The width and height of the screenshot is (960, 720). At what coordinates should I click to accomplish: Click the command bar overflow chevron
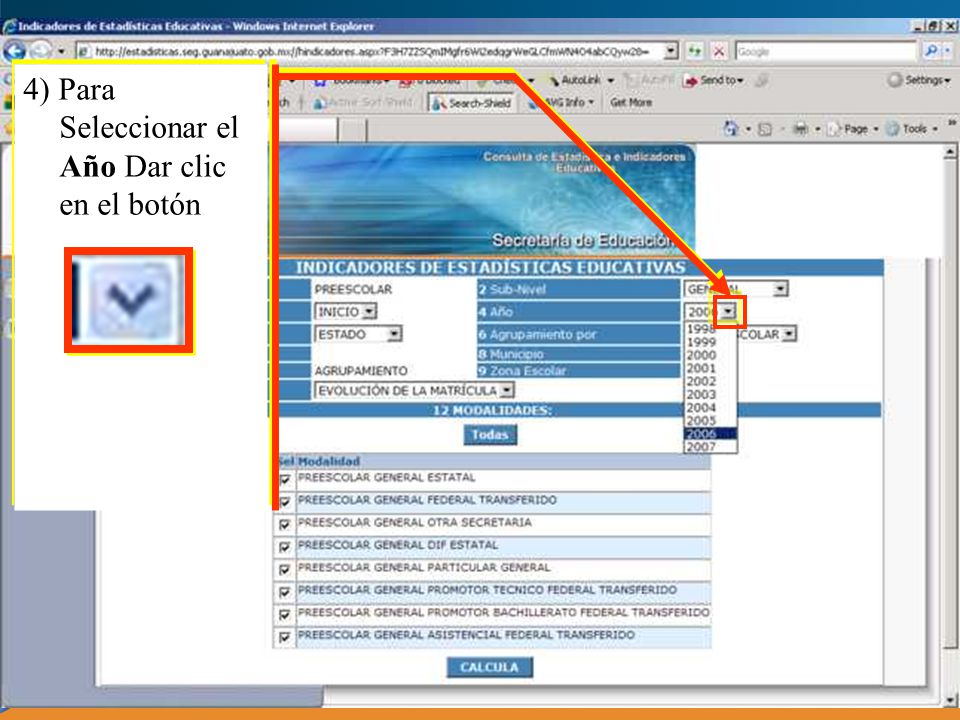coord(951,124)
